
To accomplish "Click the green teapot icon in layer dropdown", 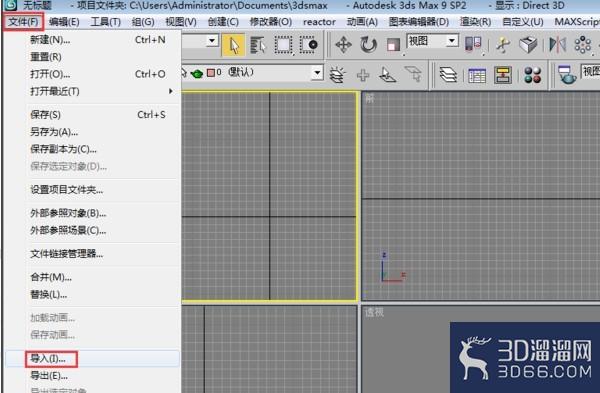I will point(197,73).
